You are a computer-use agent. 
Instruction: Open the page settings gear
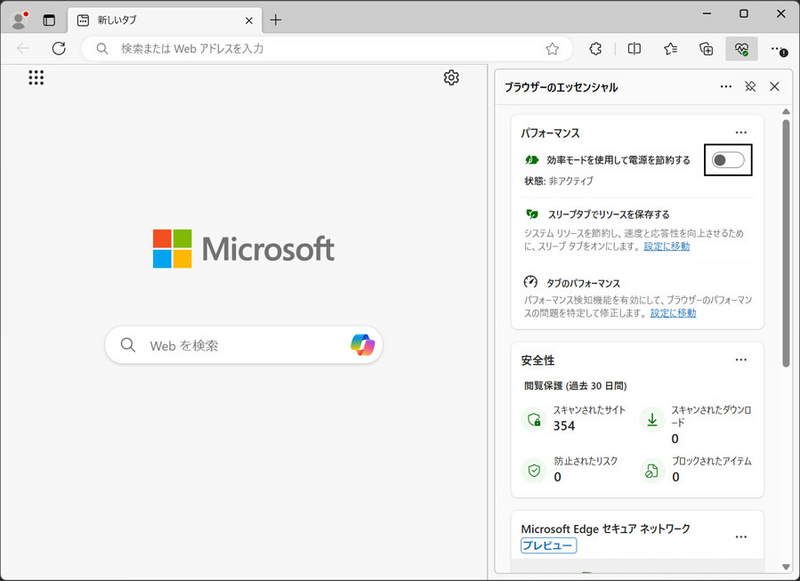point(451,78)
